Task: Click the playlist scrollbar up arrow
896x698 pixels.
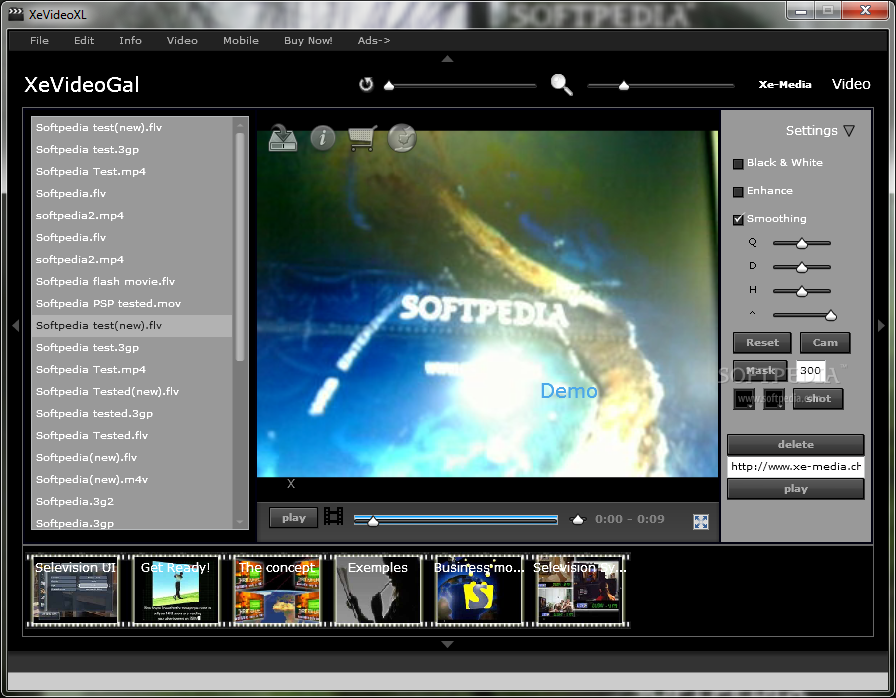Action: pos(240,125)
